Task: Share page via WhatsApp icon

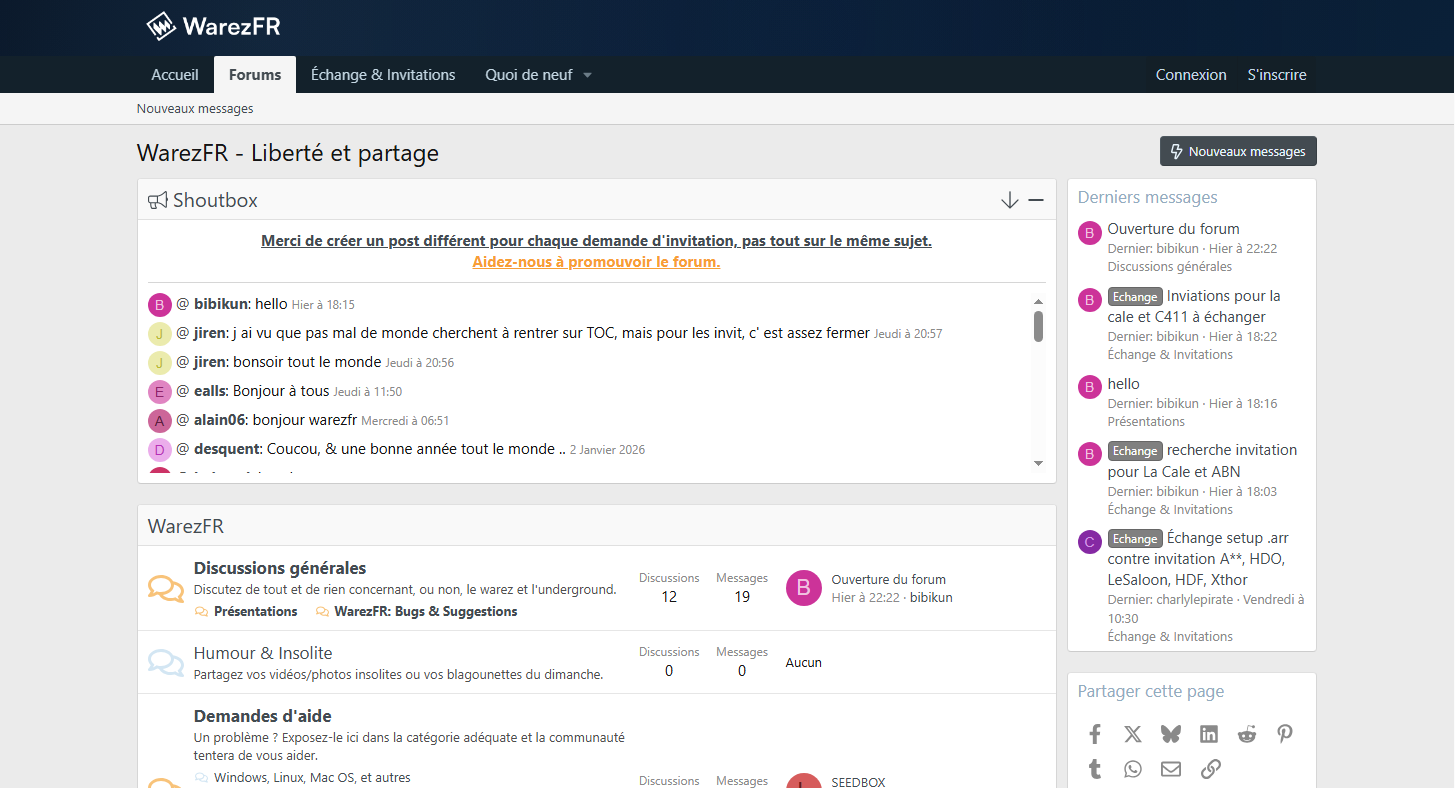Action: click(1133, 769)
